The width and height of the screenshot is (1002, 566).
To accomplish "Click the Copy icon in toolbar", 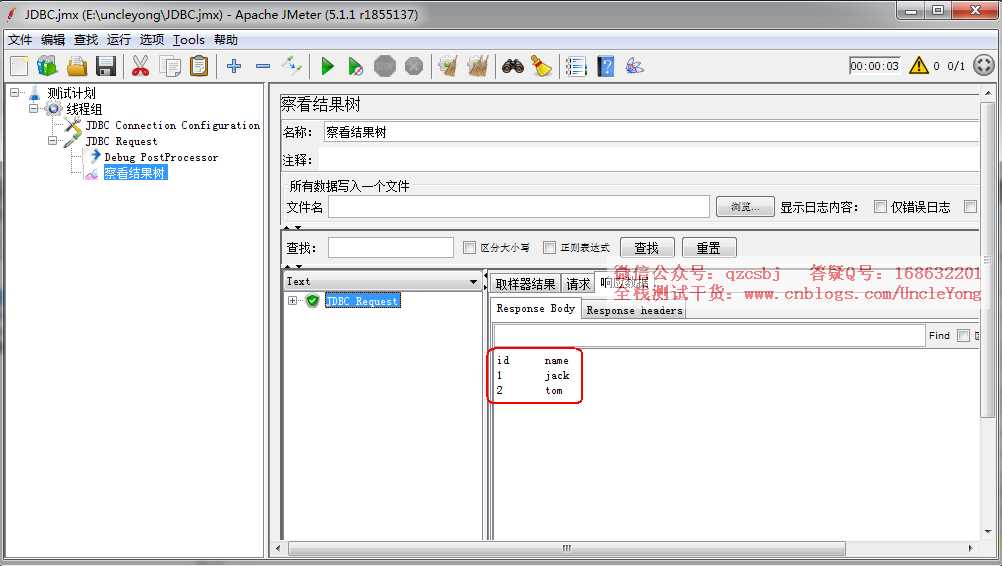I will [x=170, y=66].
